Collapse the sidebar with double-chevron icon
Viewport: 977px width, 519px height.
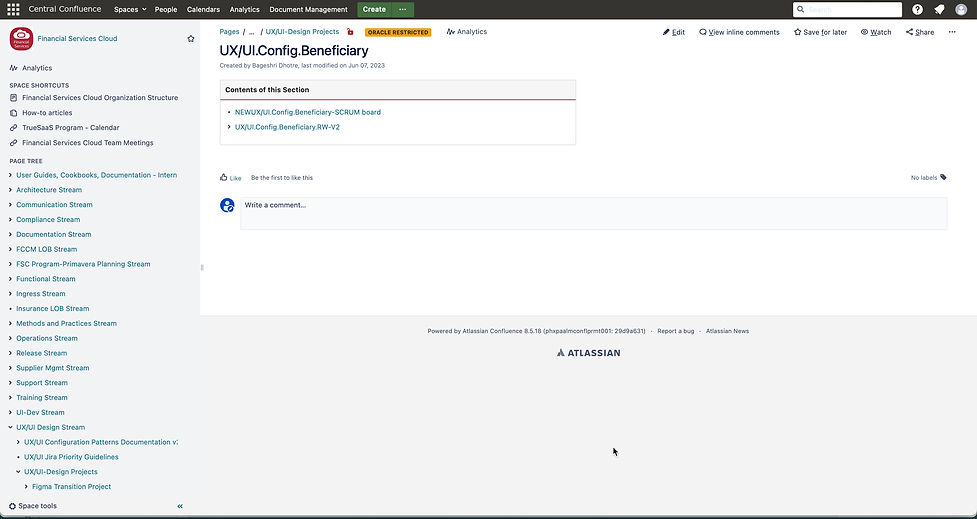(x=180, y=506)
